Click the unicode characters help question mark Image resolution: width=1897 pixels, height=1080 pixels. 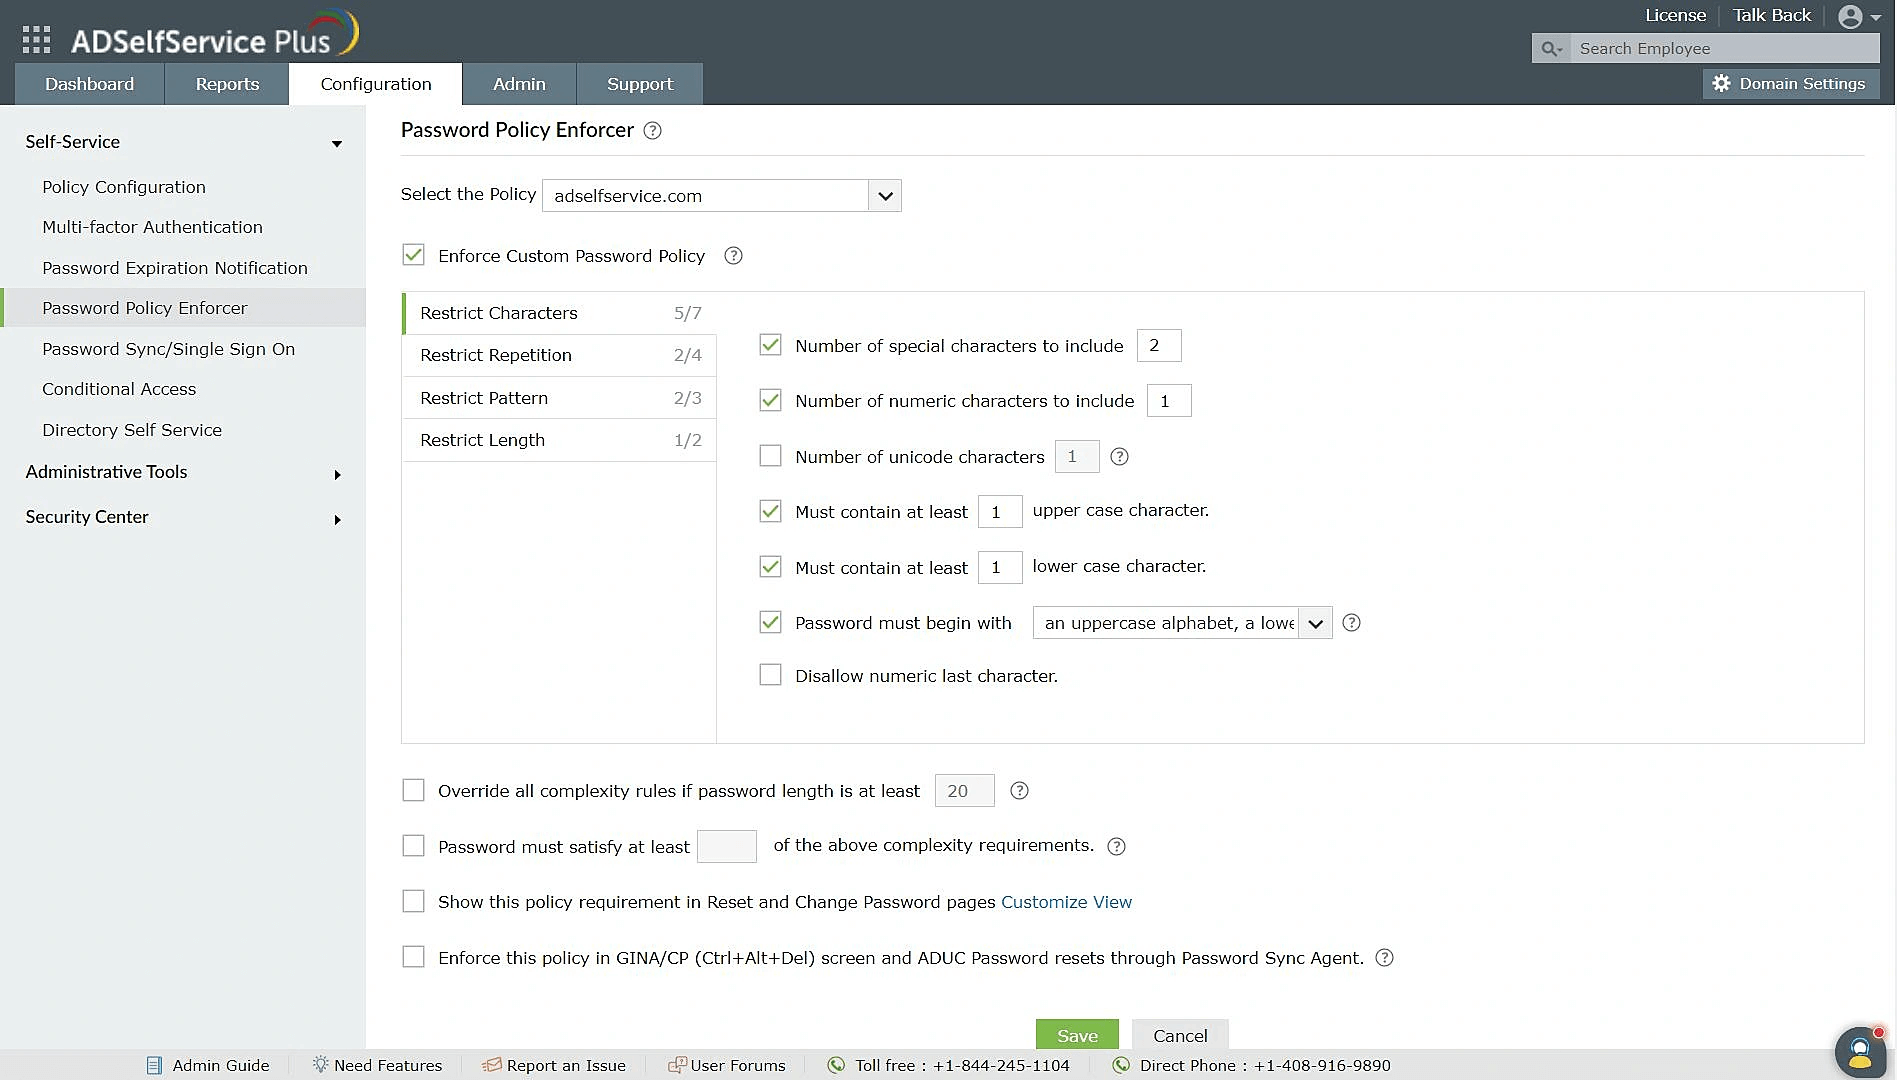(x=1118, y=457)
